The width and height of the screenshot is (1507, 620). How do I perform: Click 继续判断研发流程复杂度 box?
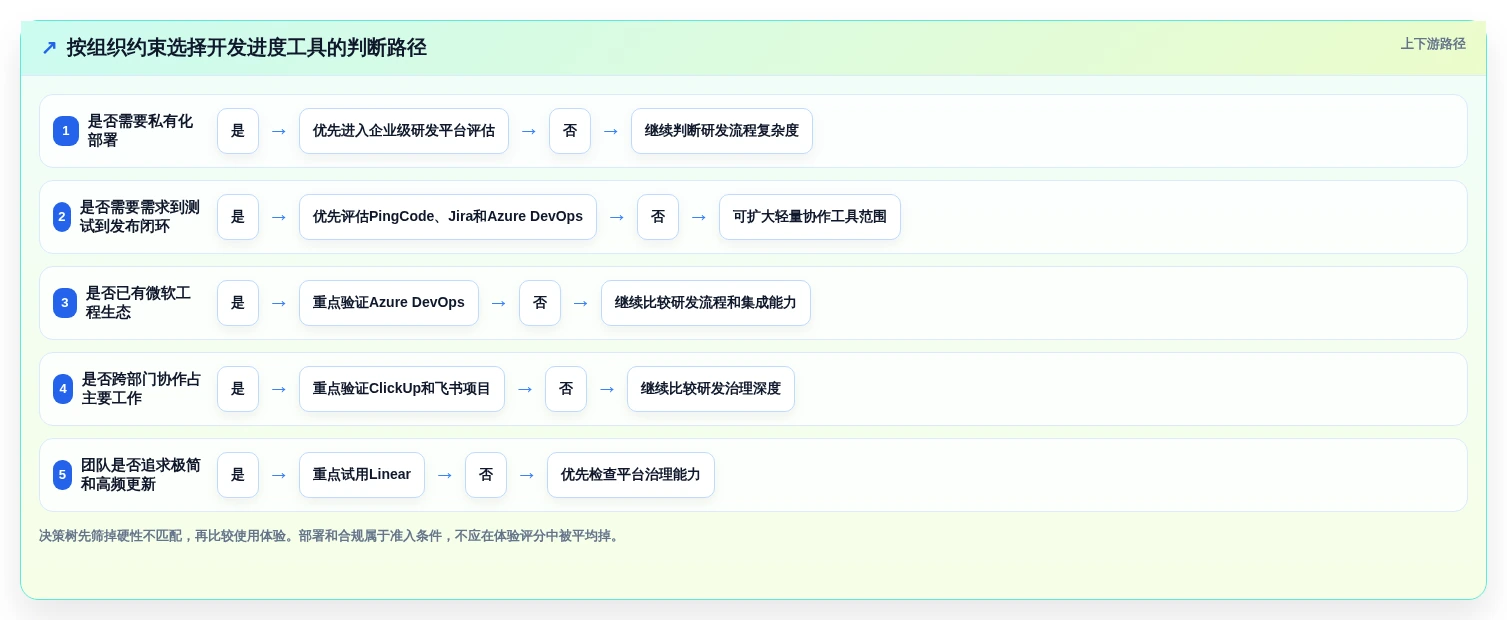pos(722,131)
